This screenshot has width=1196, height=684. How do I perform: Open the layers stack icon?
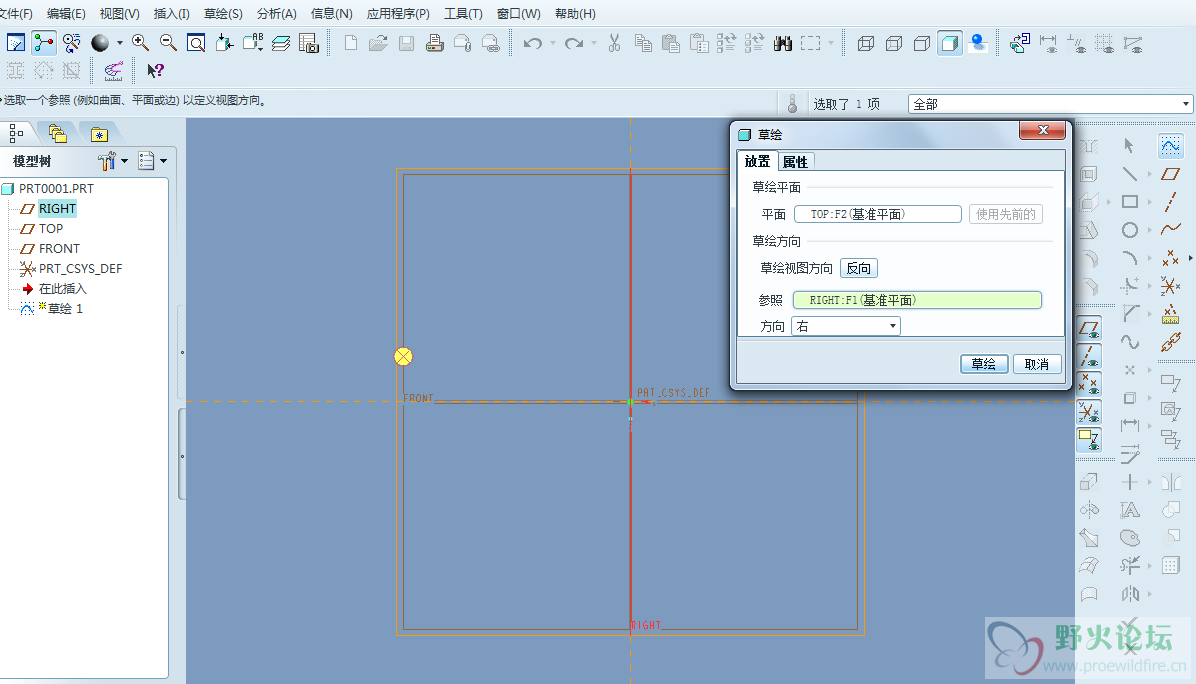(x=281, y=43)
